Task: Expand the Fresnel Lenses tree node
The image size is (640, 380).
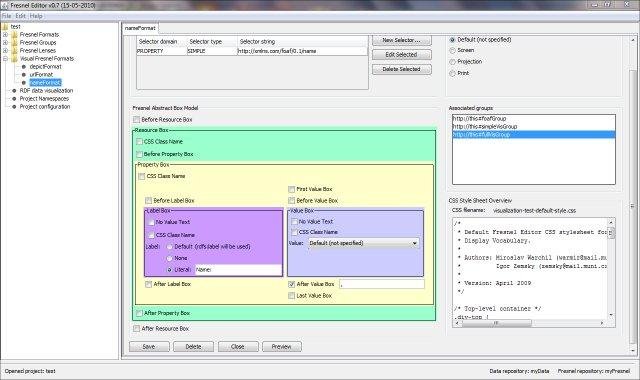Action: [5, 51]
